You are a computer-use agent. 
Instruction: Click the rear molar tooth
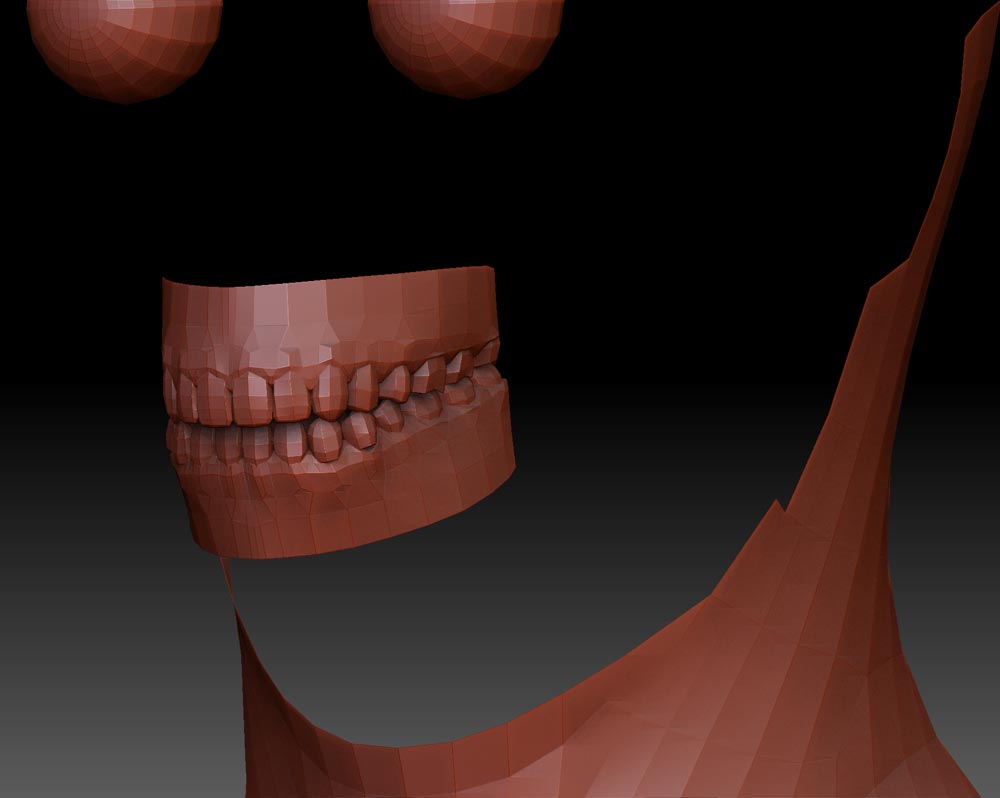[x=470, y=370]
